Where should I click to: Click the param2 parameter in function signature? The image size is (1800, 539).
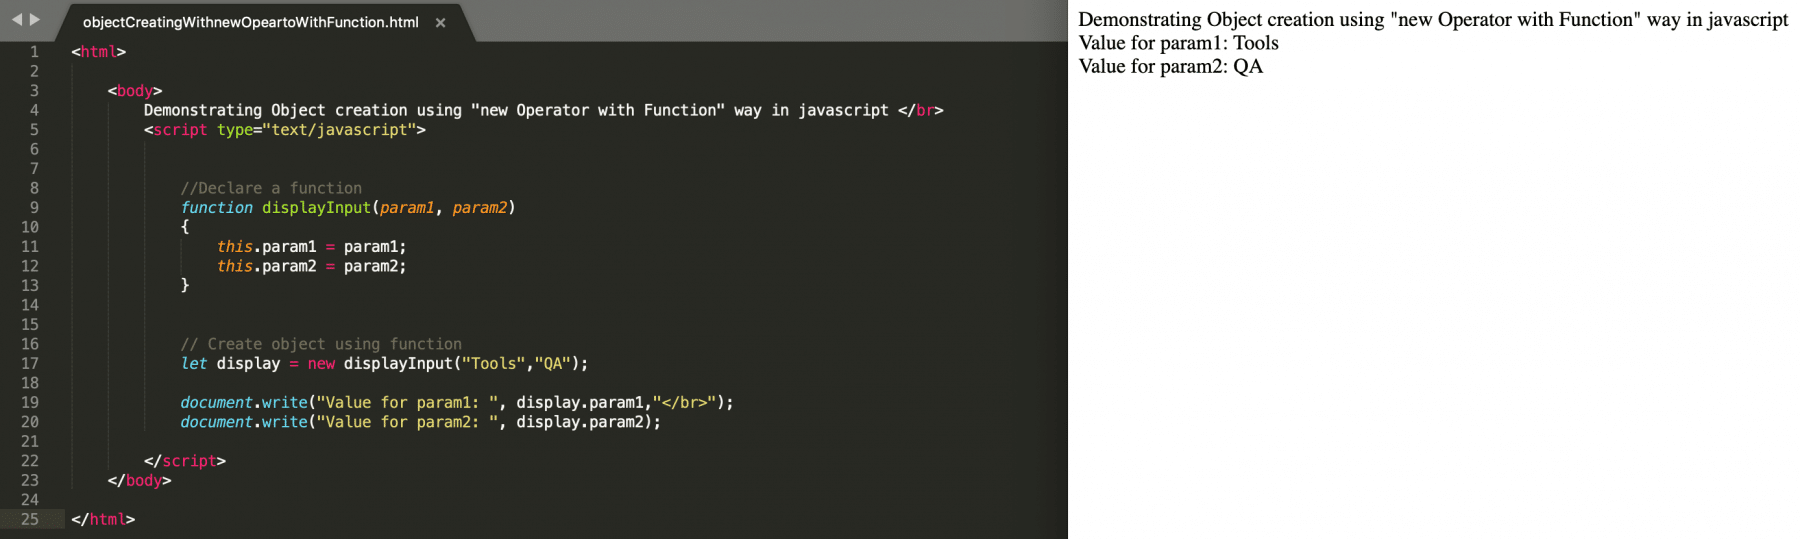click(480, 207)
